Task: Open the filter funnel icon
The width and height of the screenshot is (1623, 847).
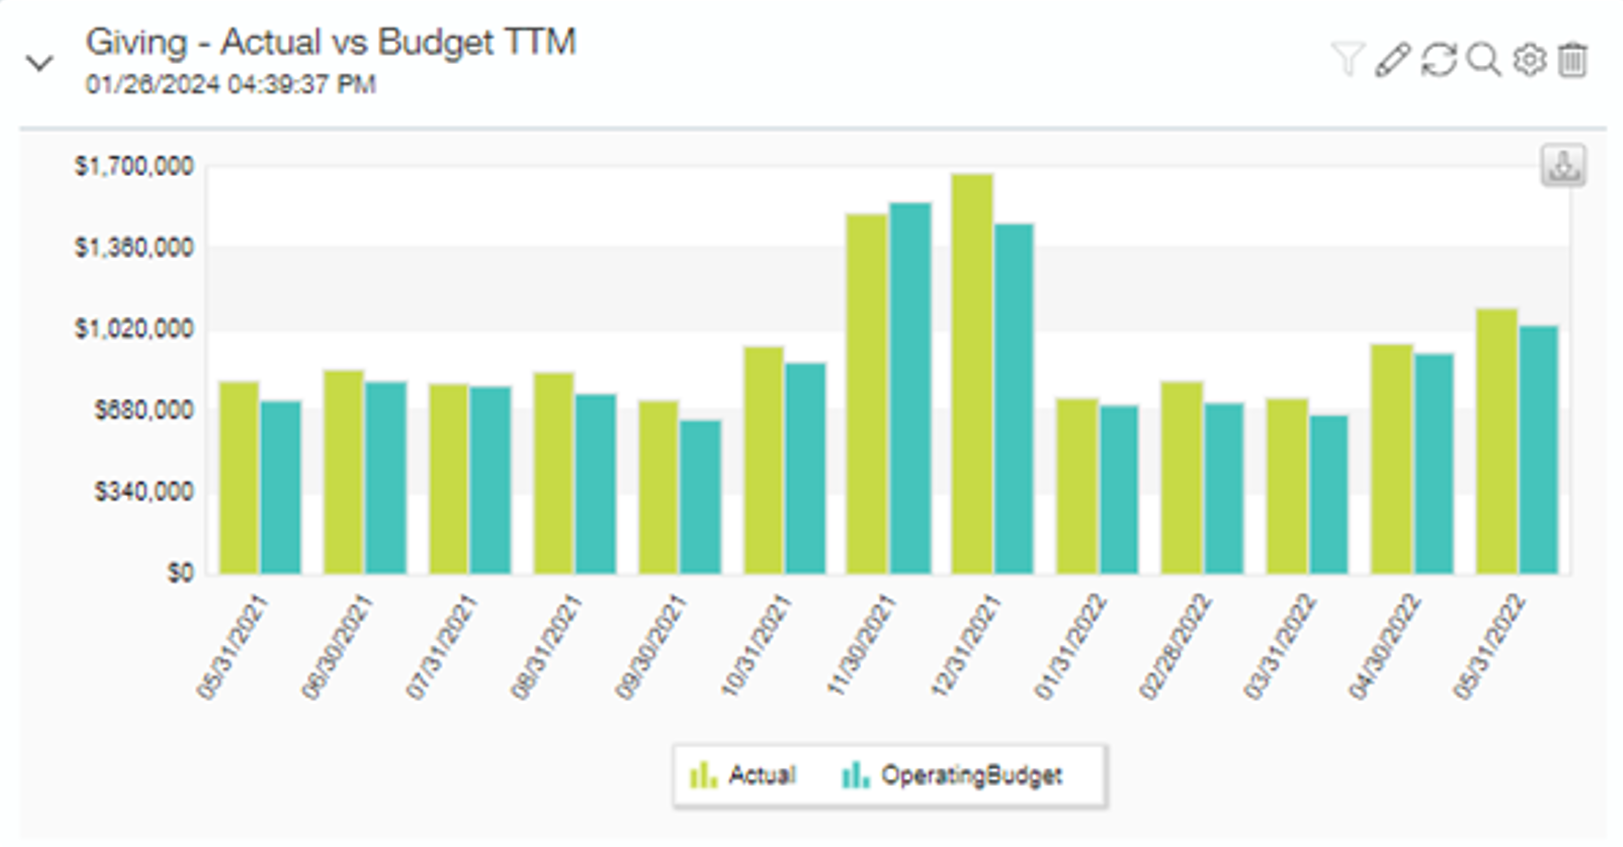Action: tap(1346, 59)
